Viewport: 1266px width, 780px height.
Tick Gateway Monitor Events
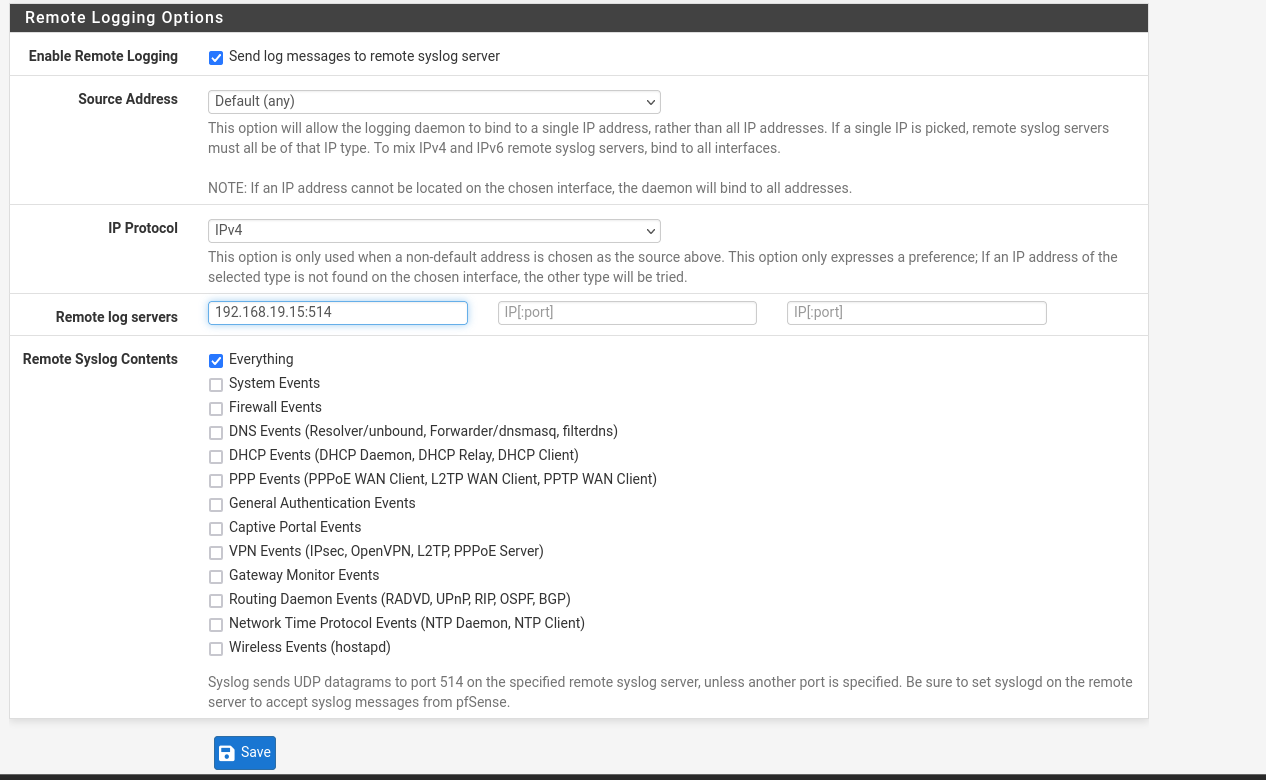click(x=216, y=577)
